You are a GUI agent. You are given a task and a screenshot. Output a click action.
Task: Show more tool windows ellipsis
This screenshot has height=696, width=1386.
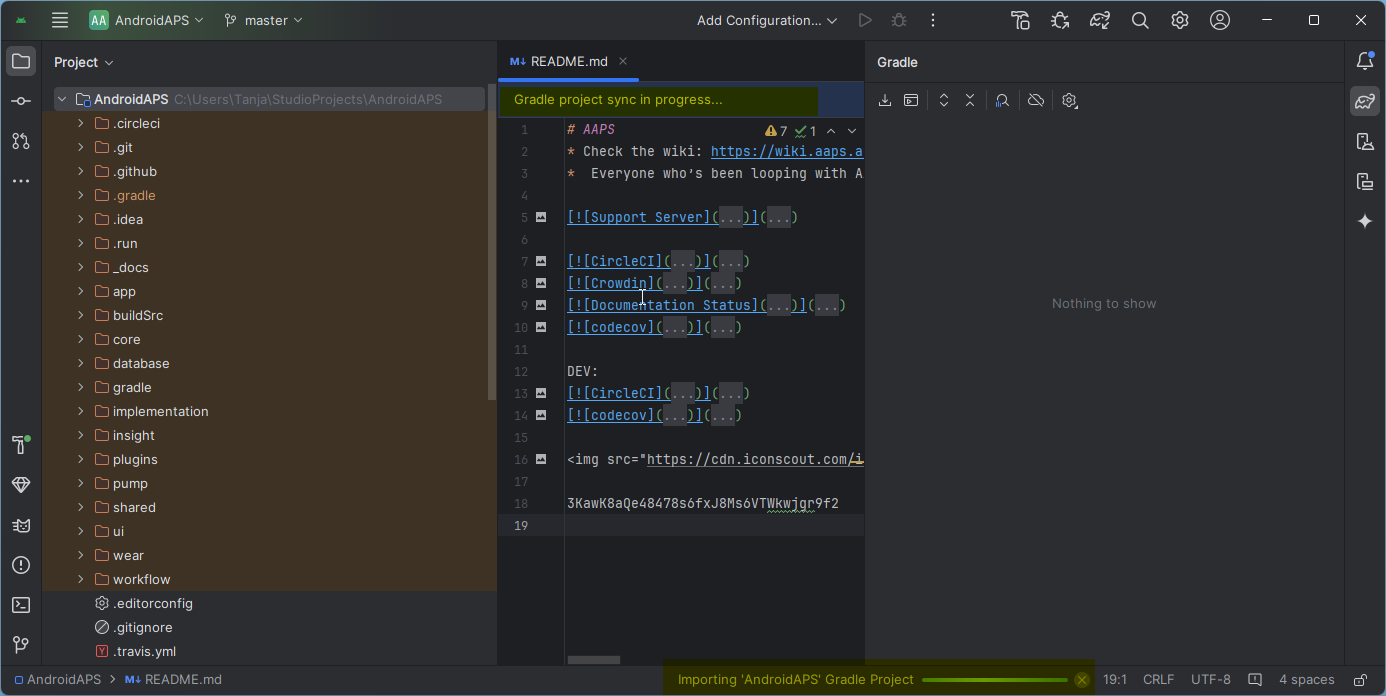click(x=21, y=181)
